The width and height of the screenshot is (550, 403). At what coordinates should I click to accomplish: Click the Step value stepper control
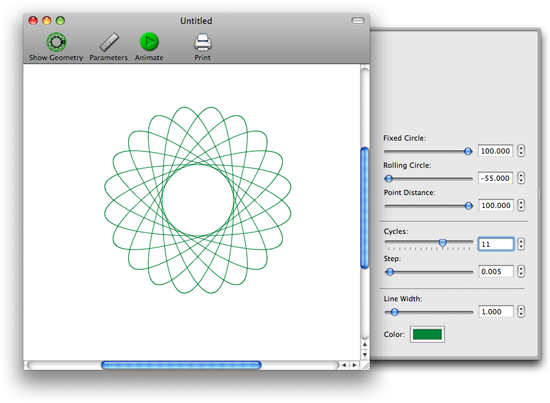click(521, 271)
